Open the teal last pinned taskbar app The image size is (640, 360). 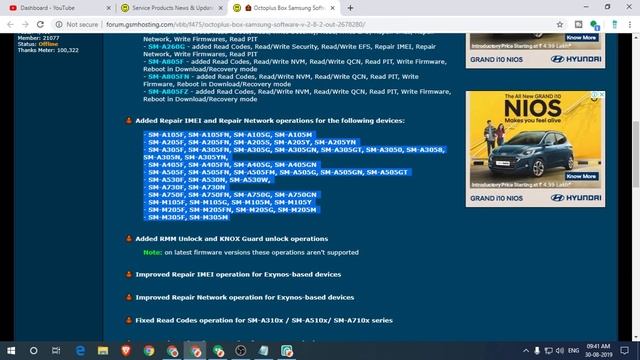point(287,351)
